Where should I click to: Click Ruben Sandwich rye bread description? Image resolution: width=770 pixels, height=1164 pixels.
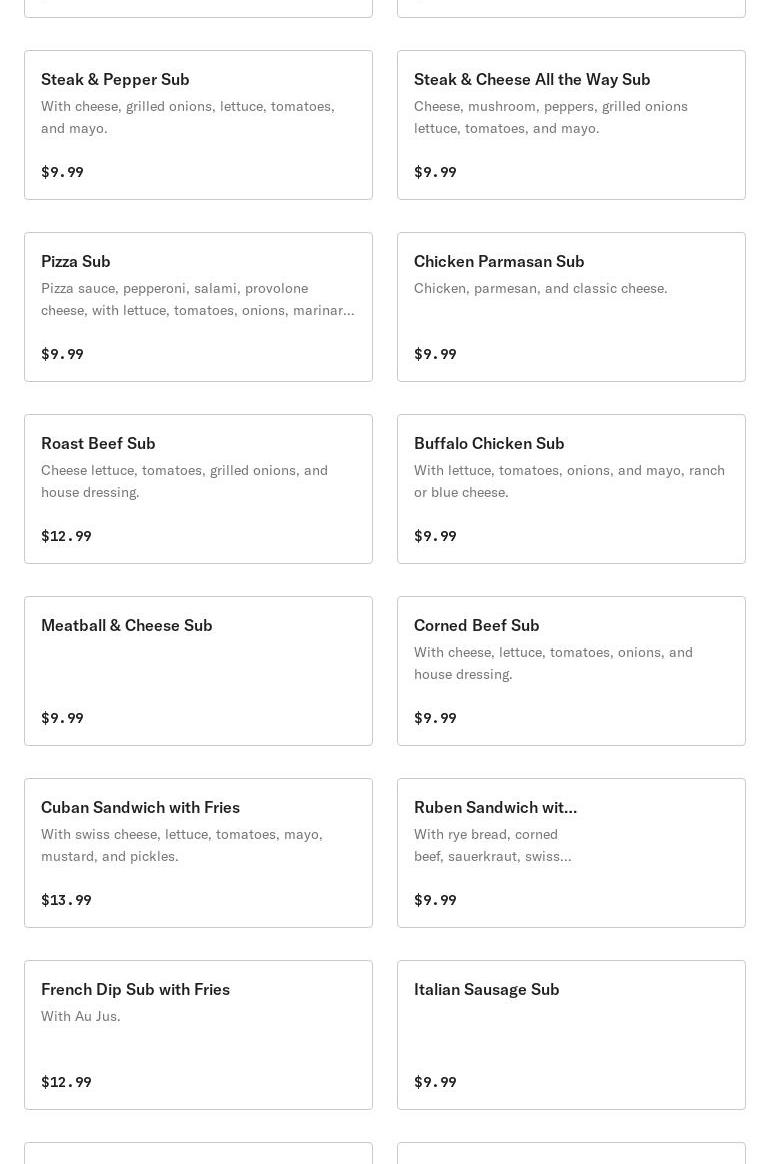[493, 845]
